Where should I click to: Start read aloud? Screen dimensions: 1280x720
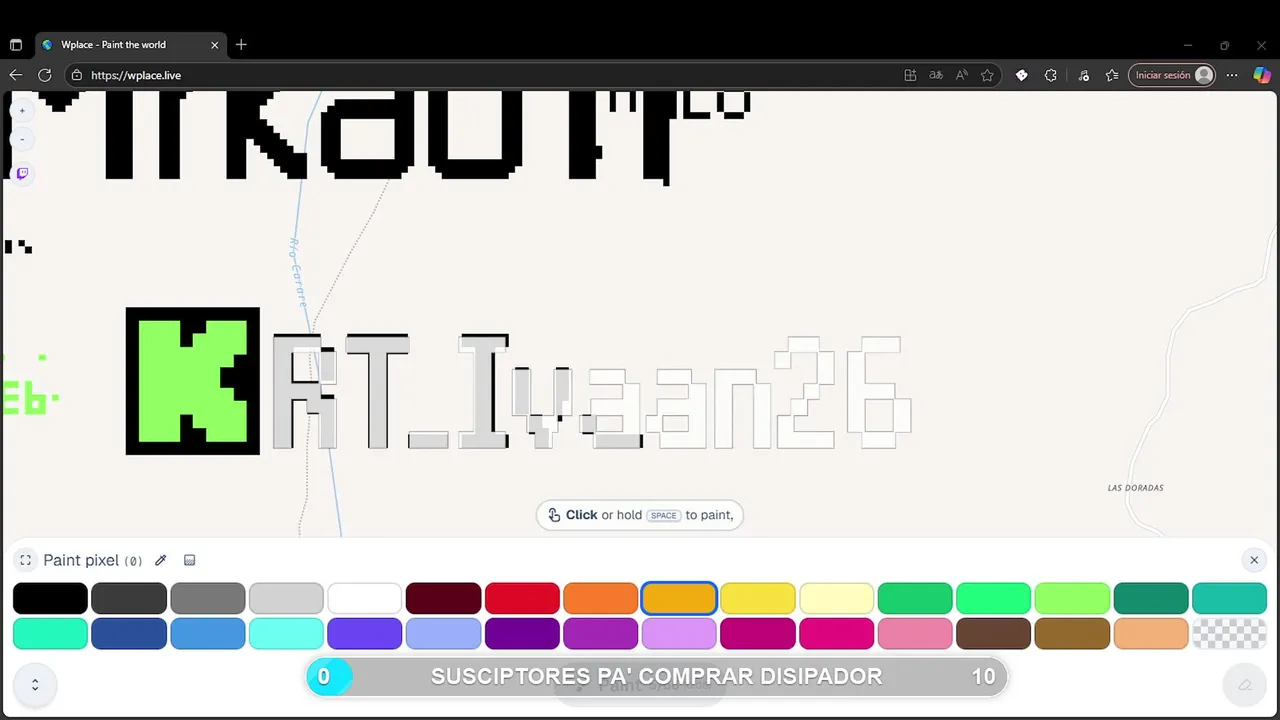(962, 75)
